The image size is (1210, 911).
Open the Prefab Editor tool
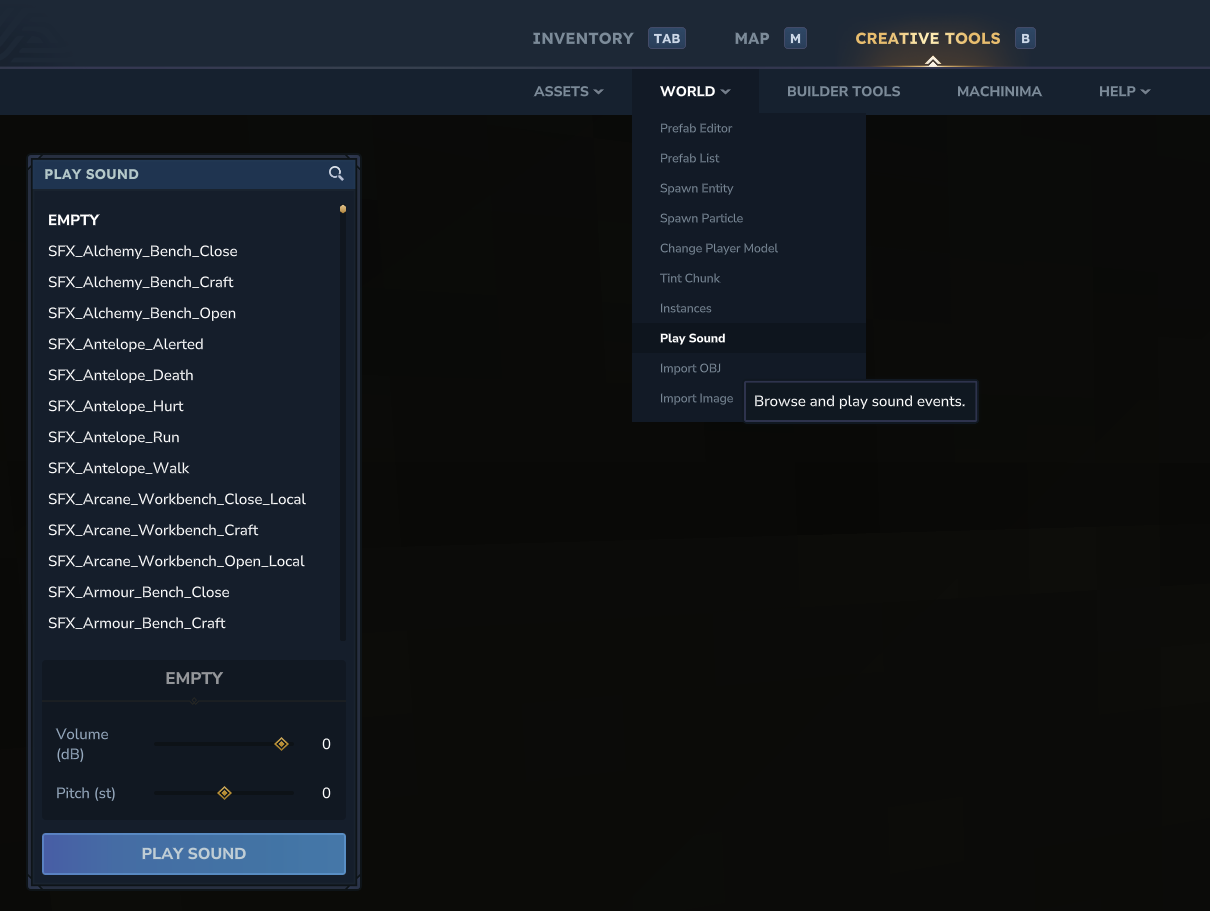click(x=695, y=128)
